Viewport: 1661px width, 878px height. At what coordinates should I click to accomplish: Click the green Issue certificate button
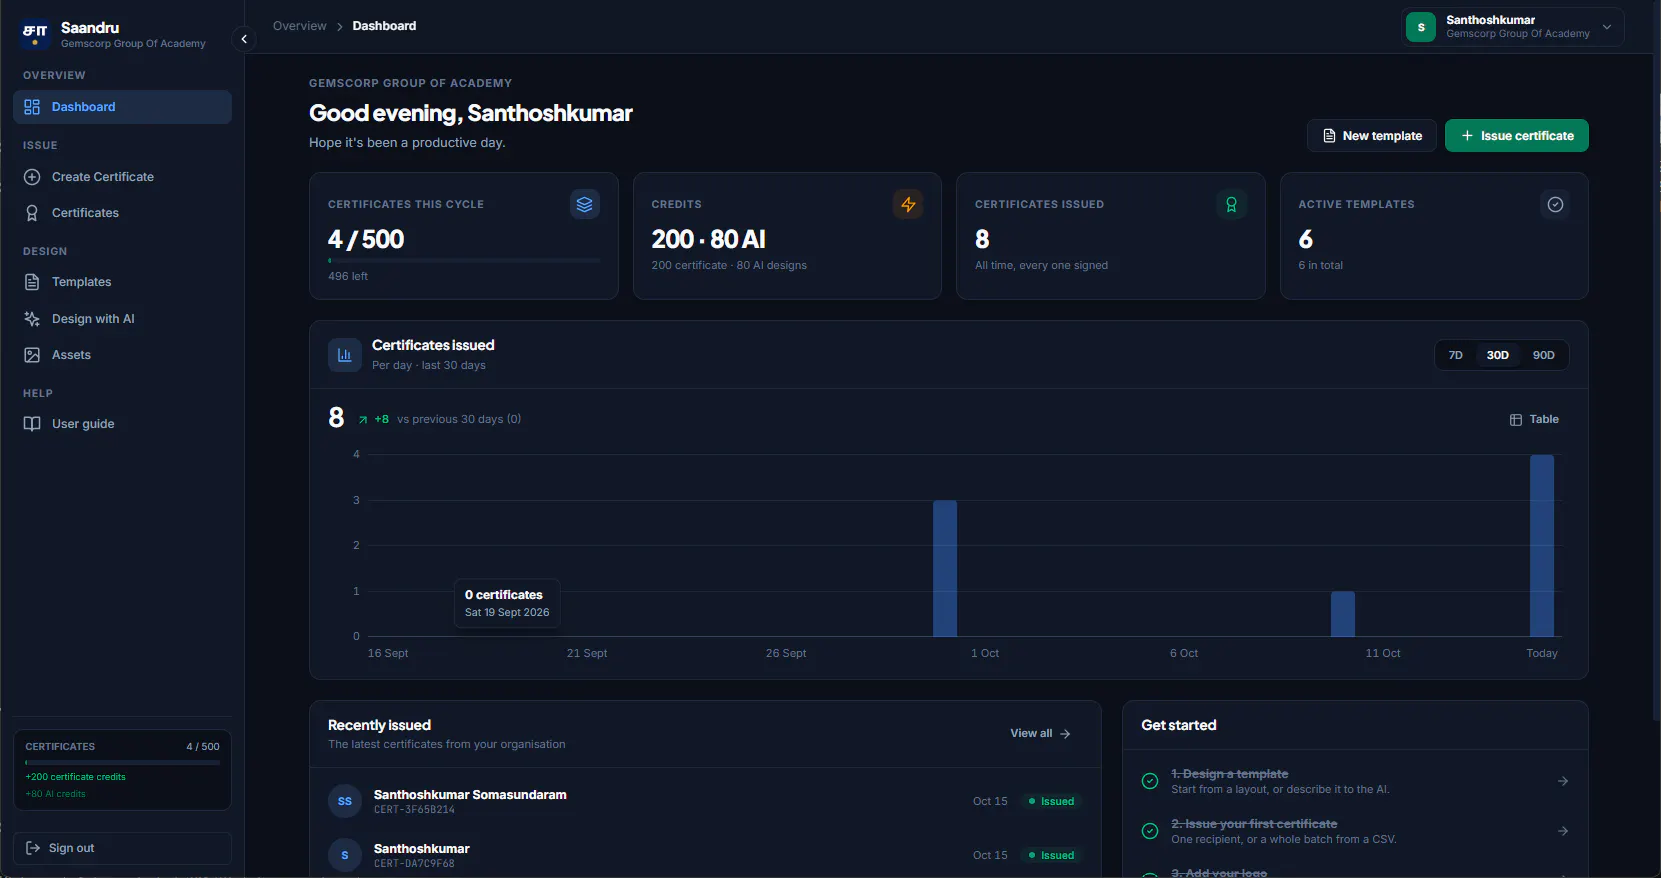(1516, 136)
